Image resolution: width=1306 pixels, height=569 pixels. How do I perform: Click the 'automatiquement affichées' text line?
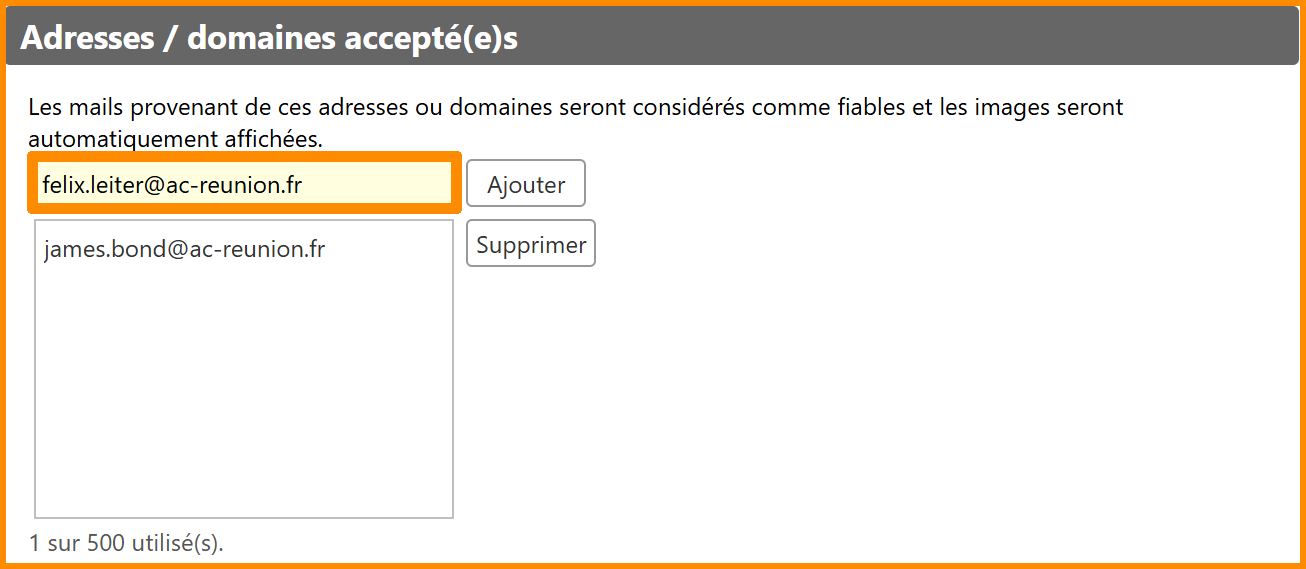click(176, 138)
